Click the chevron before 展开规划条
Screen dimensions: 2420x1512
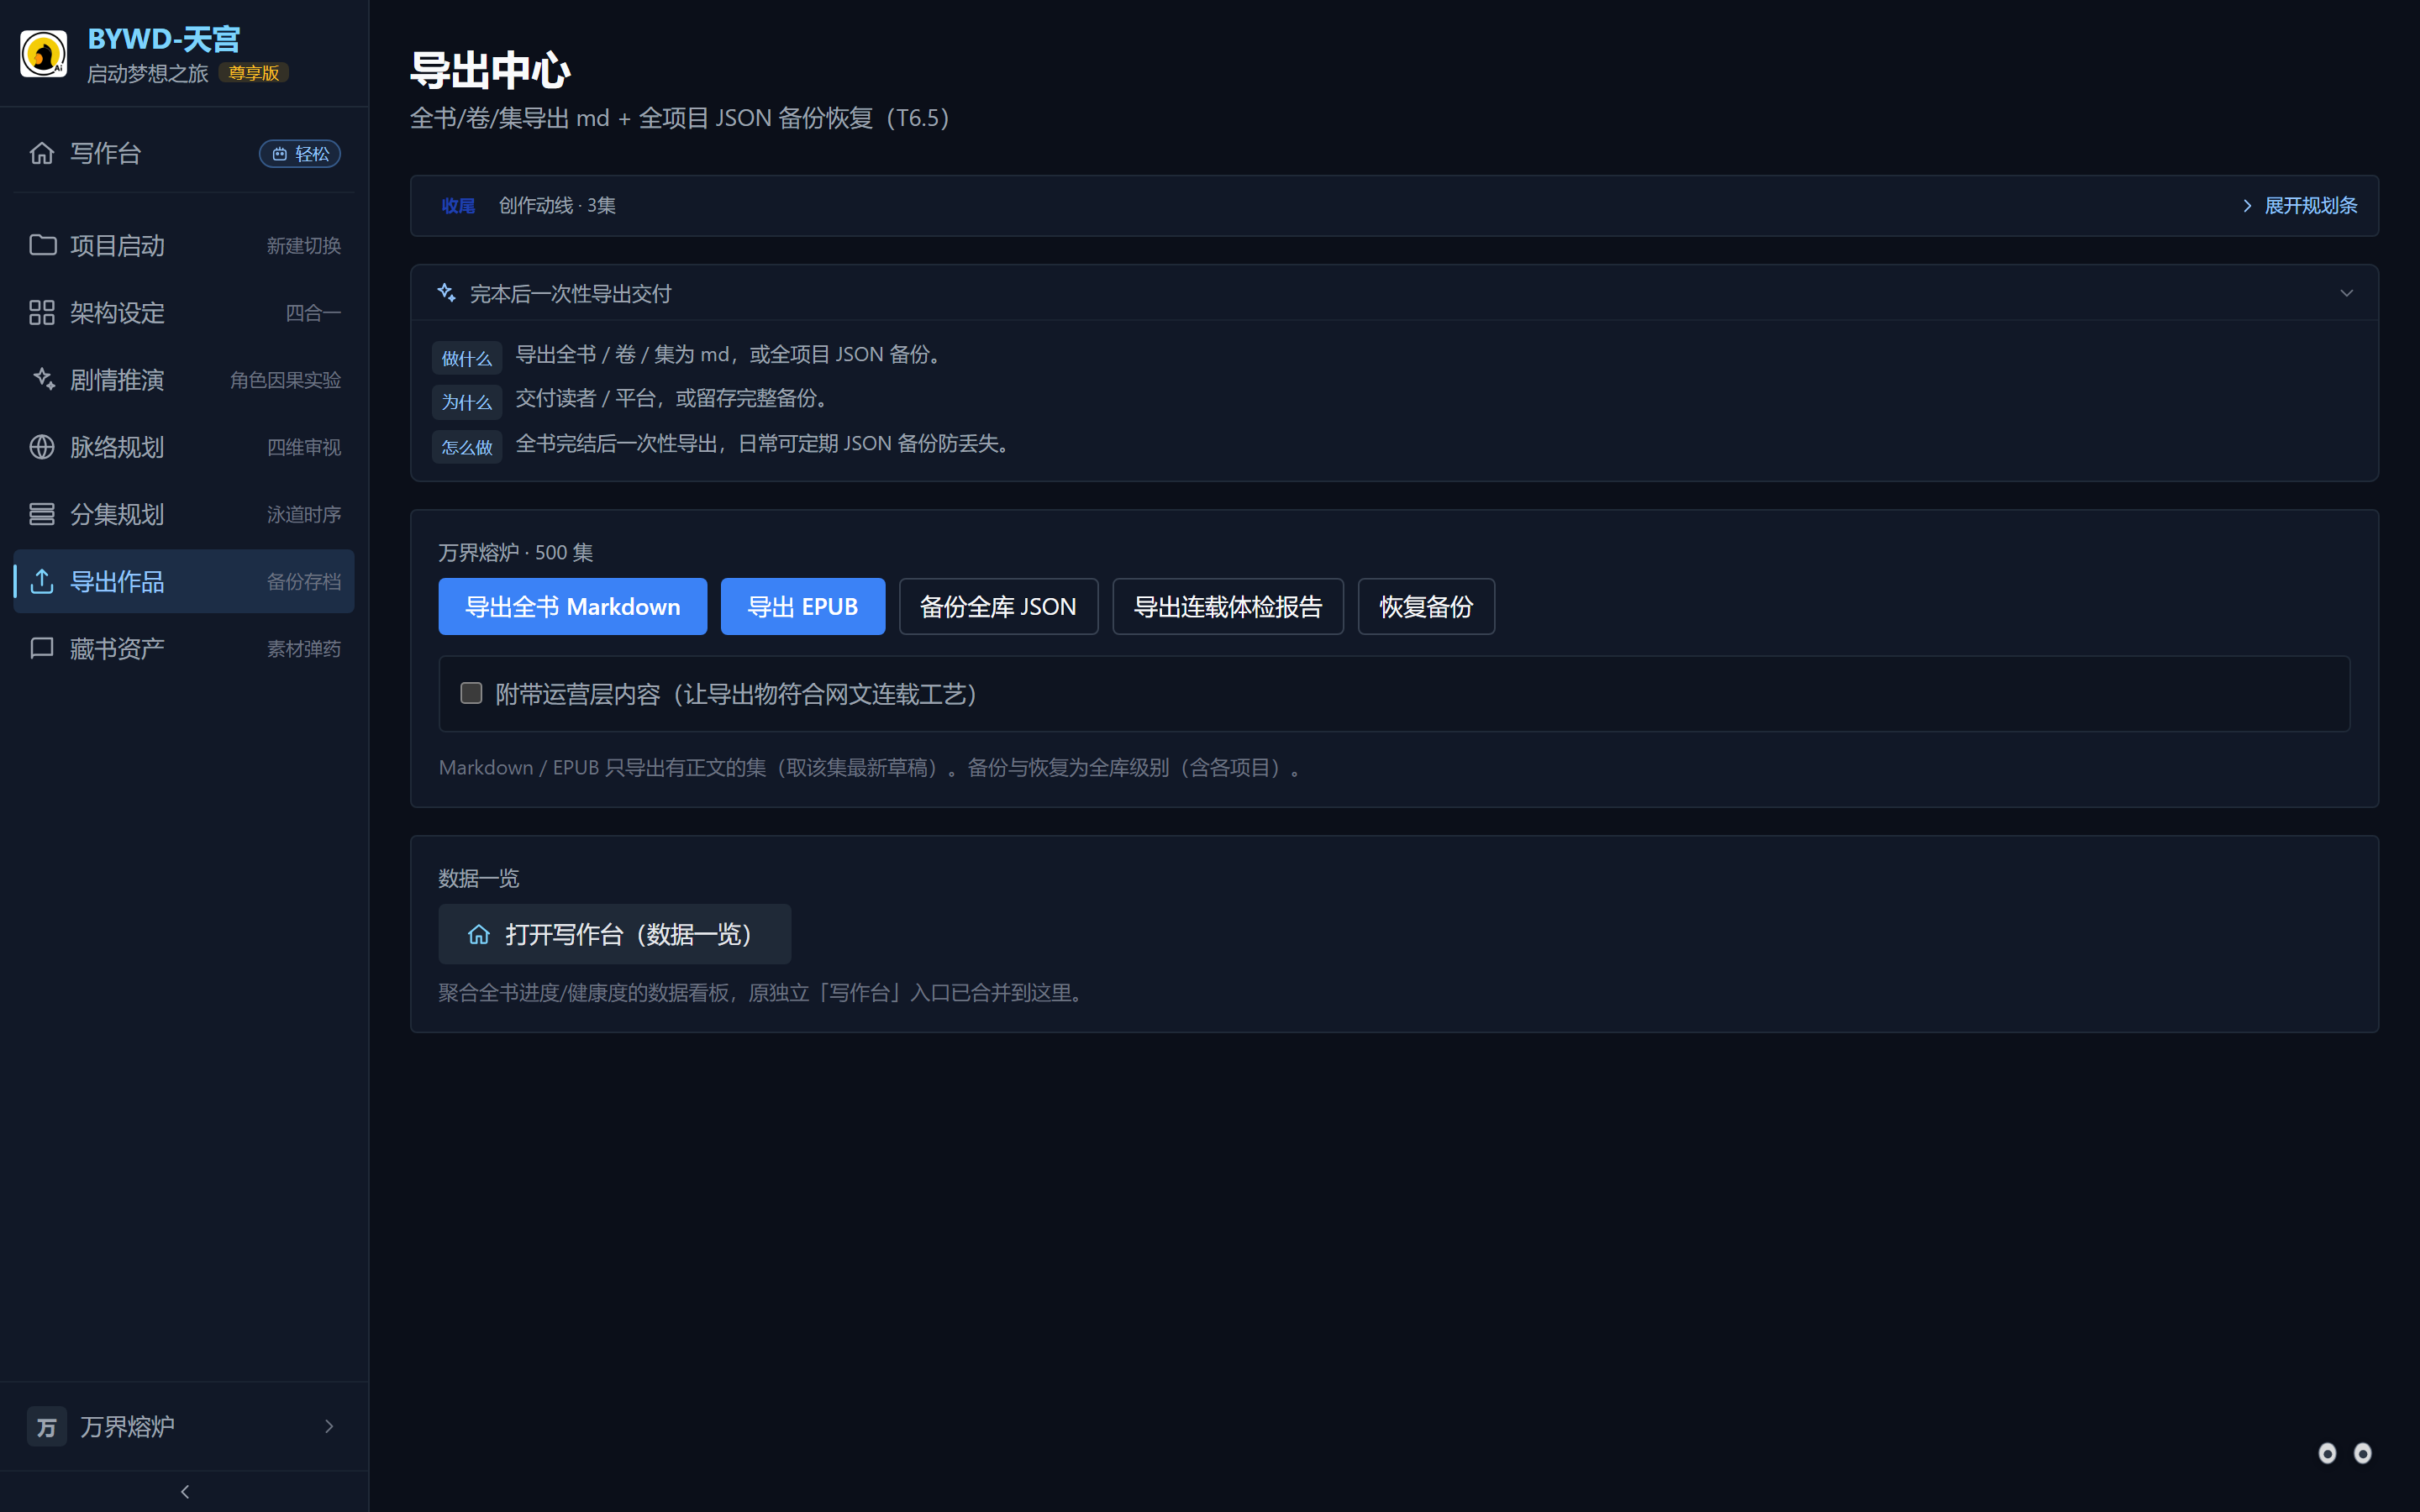coord(2247,205)
